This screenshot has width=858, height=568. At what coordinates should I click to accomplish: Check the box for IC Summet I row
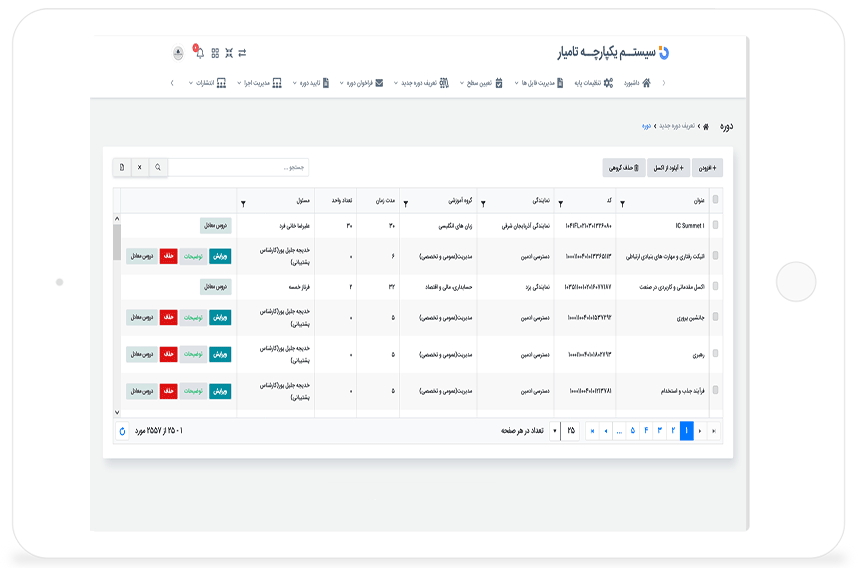click(715, 226)
